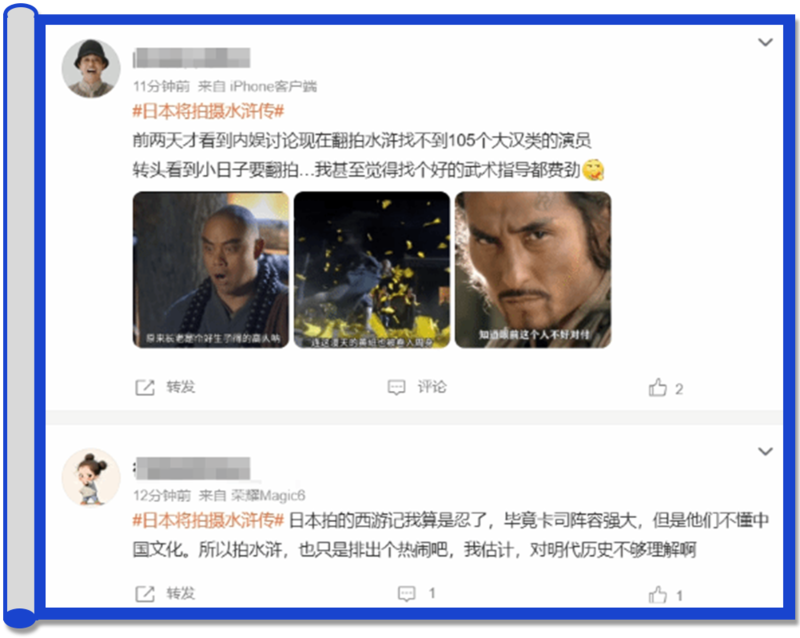Click the blurred username of second poster

191,468
